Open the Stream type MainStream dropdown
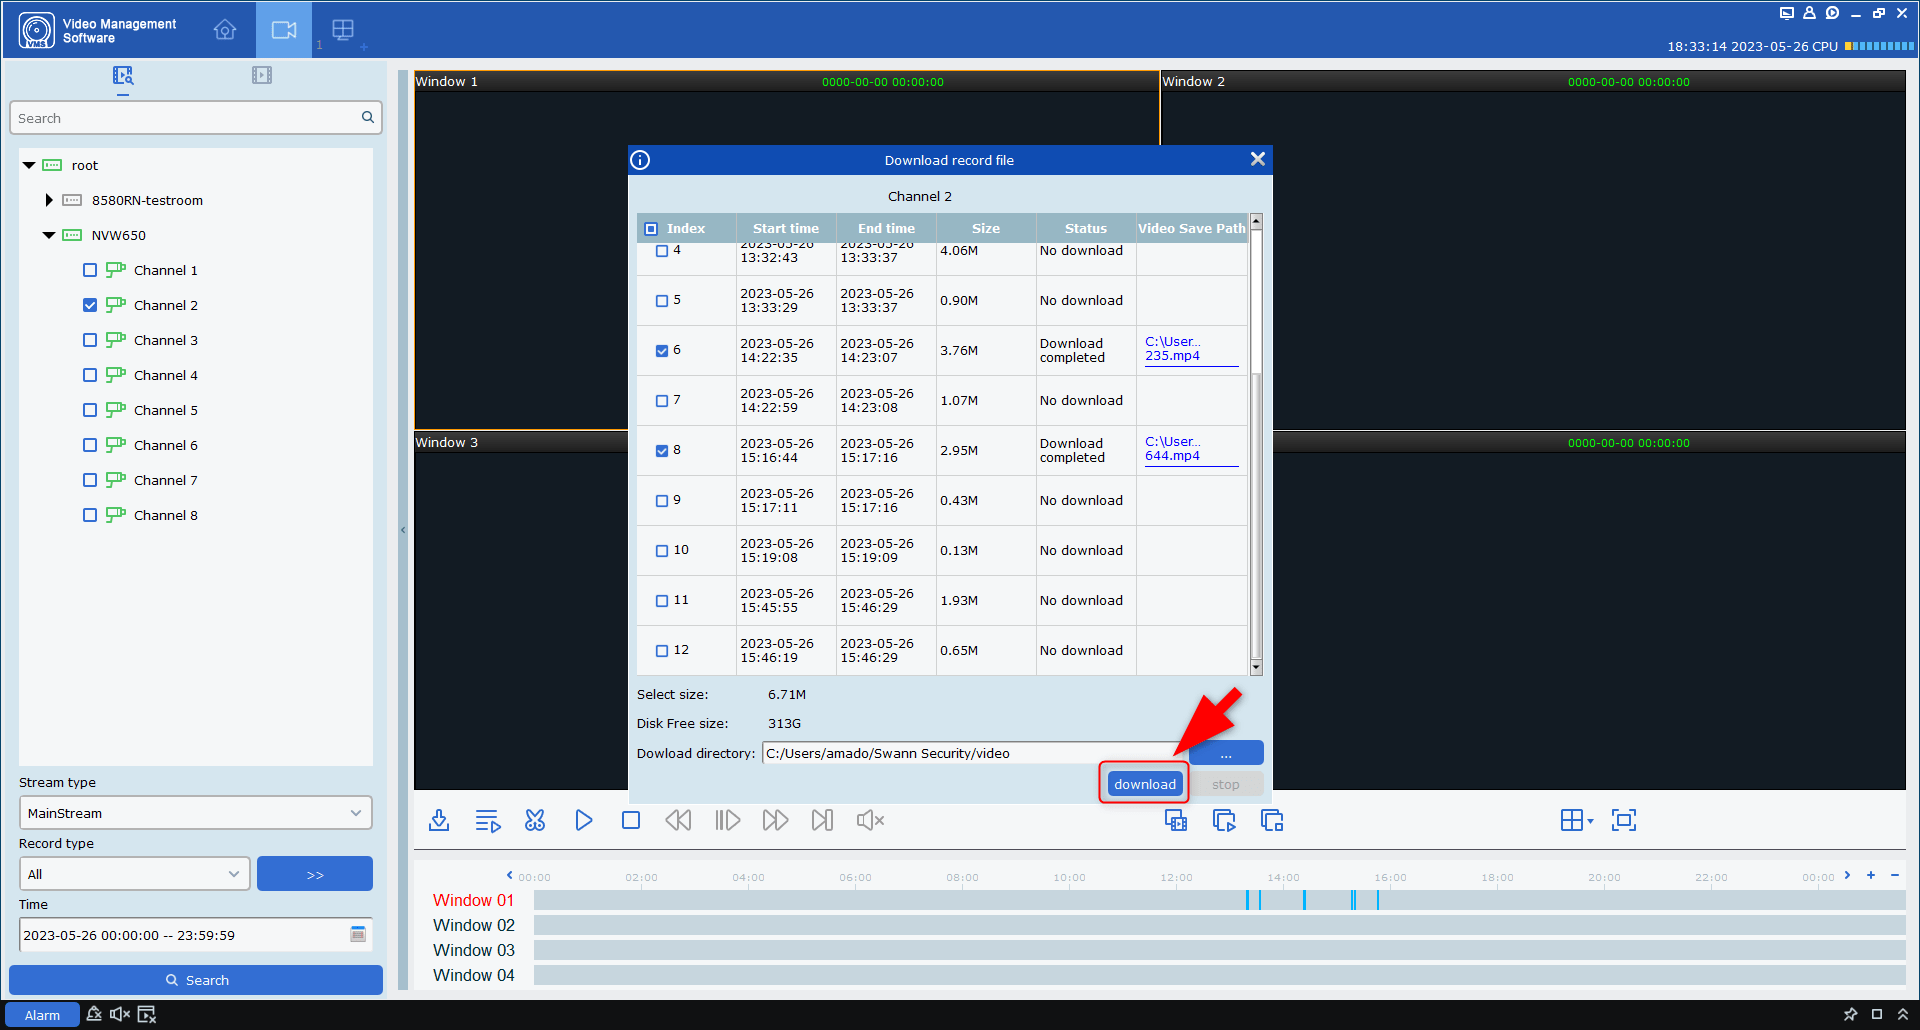Screen dimensions: 1920x1030 coord(196,813)
